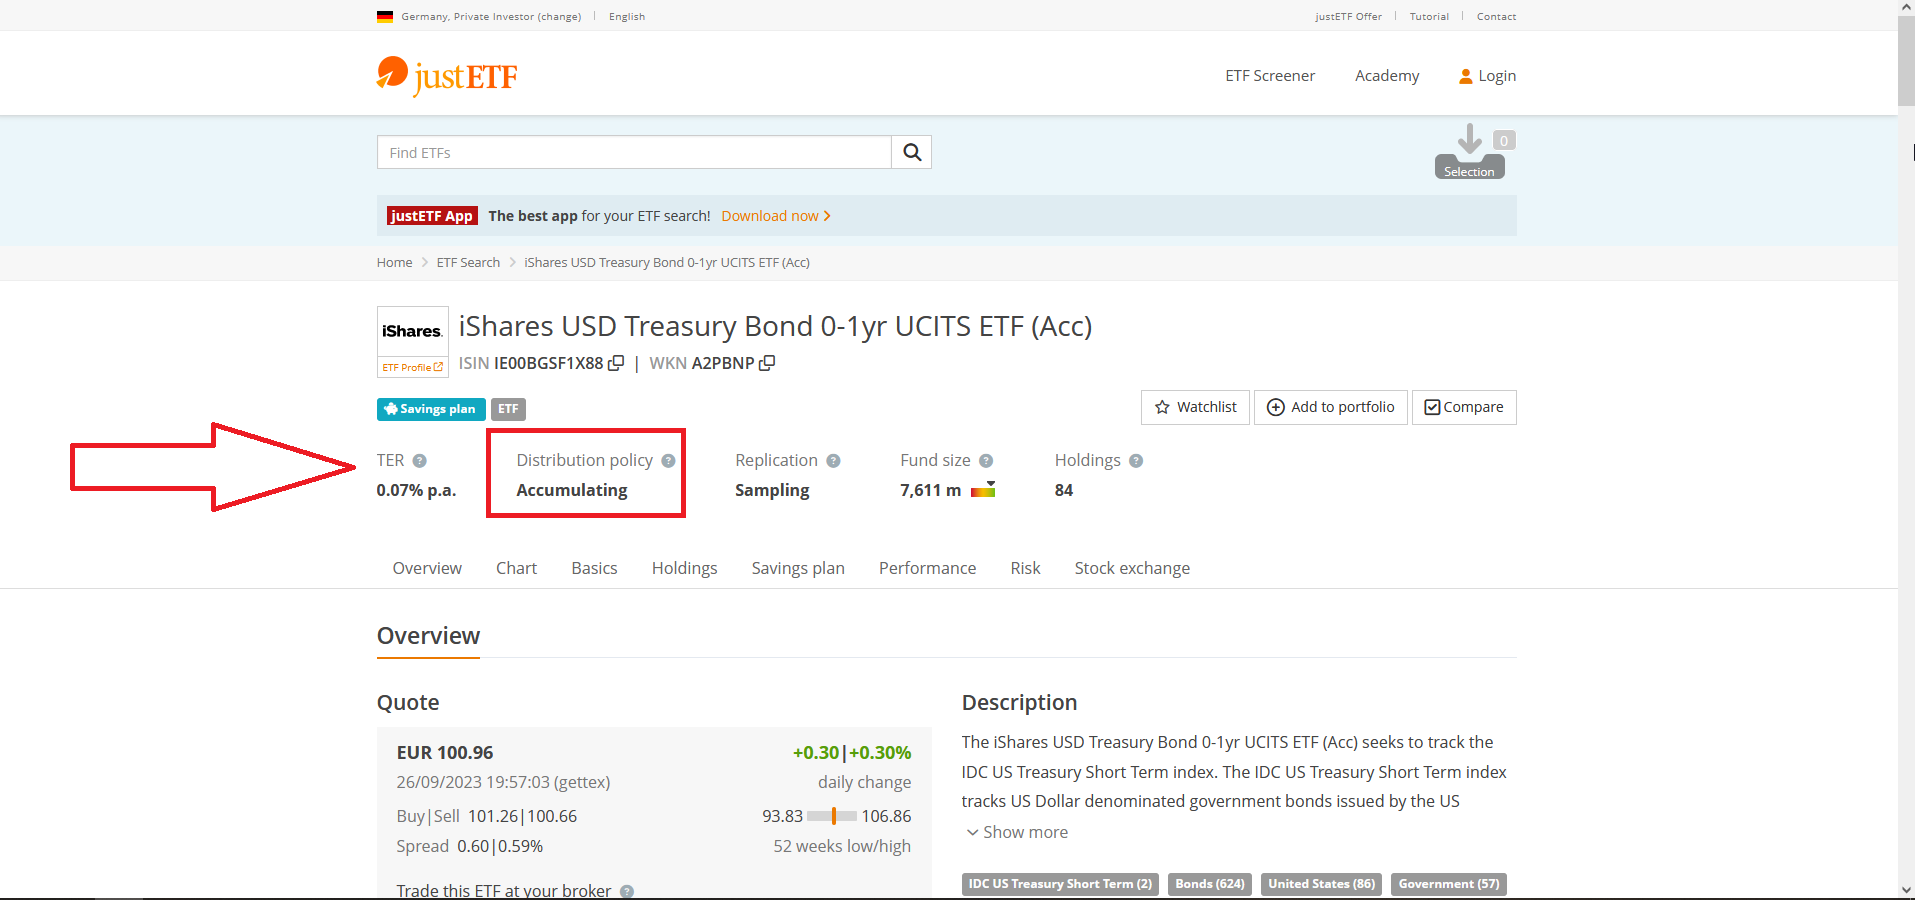Open the ETF Profile external link

point(412,367)
